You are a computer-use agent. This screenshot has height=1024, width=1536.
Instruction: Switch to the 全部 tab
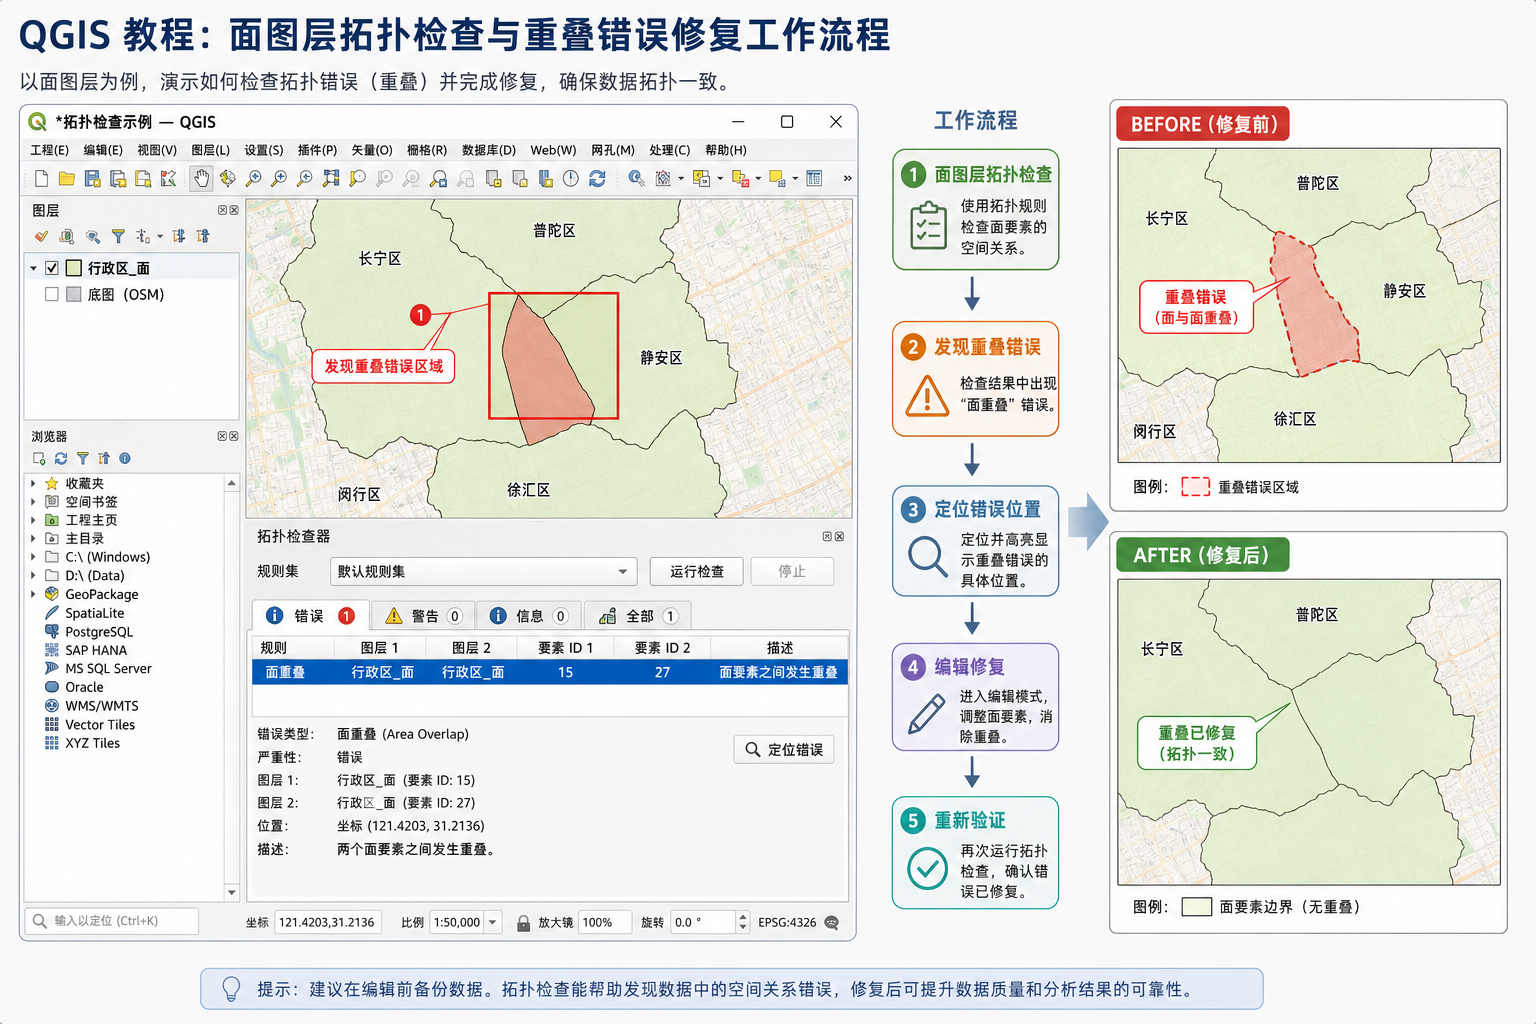(639, 616)
